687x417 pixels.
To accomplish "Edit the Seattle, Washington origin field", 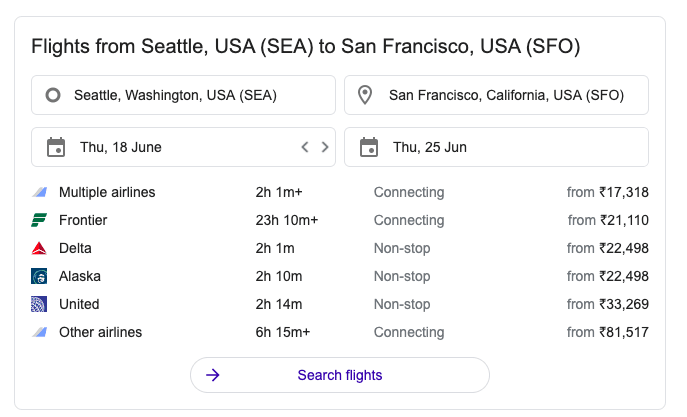I will (183, 95).
